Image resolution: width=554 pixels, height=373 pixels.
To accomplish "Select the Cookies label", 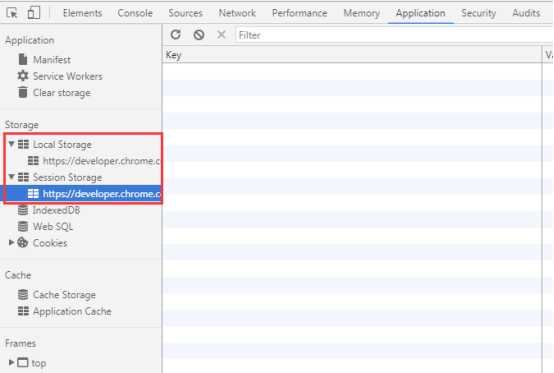I will (x=50, y=243).
